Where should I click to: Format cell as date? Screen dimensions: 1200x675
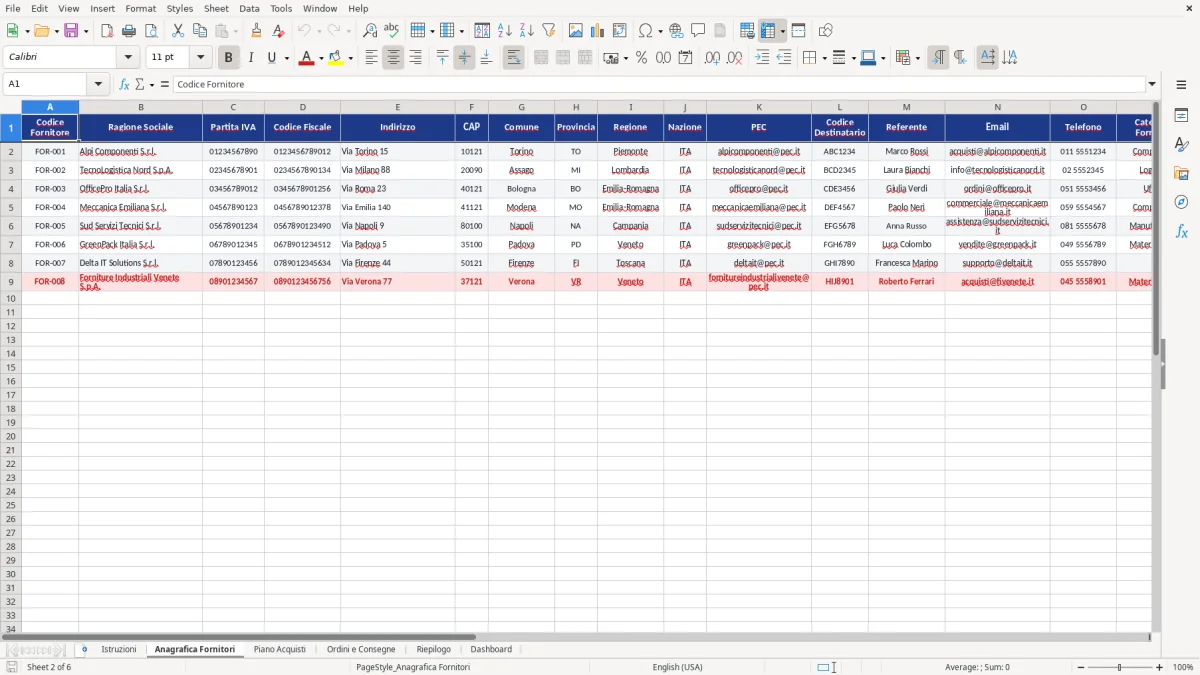pyautogui.click(x=685, y=58)
